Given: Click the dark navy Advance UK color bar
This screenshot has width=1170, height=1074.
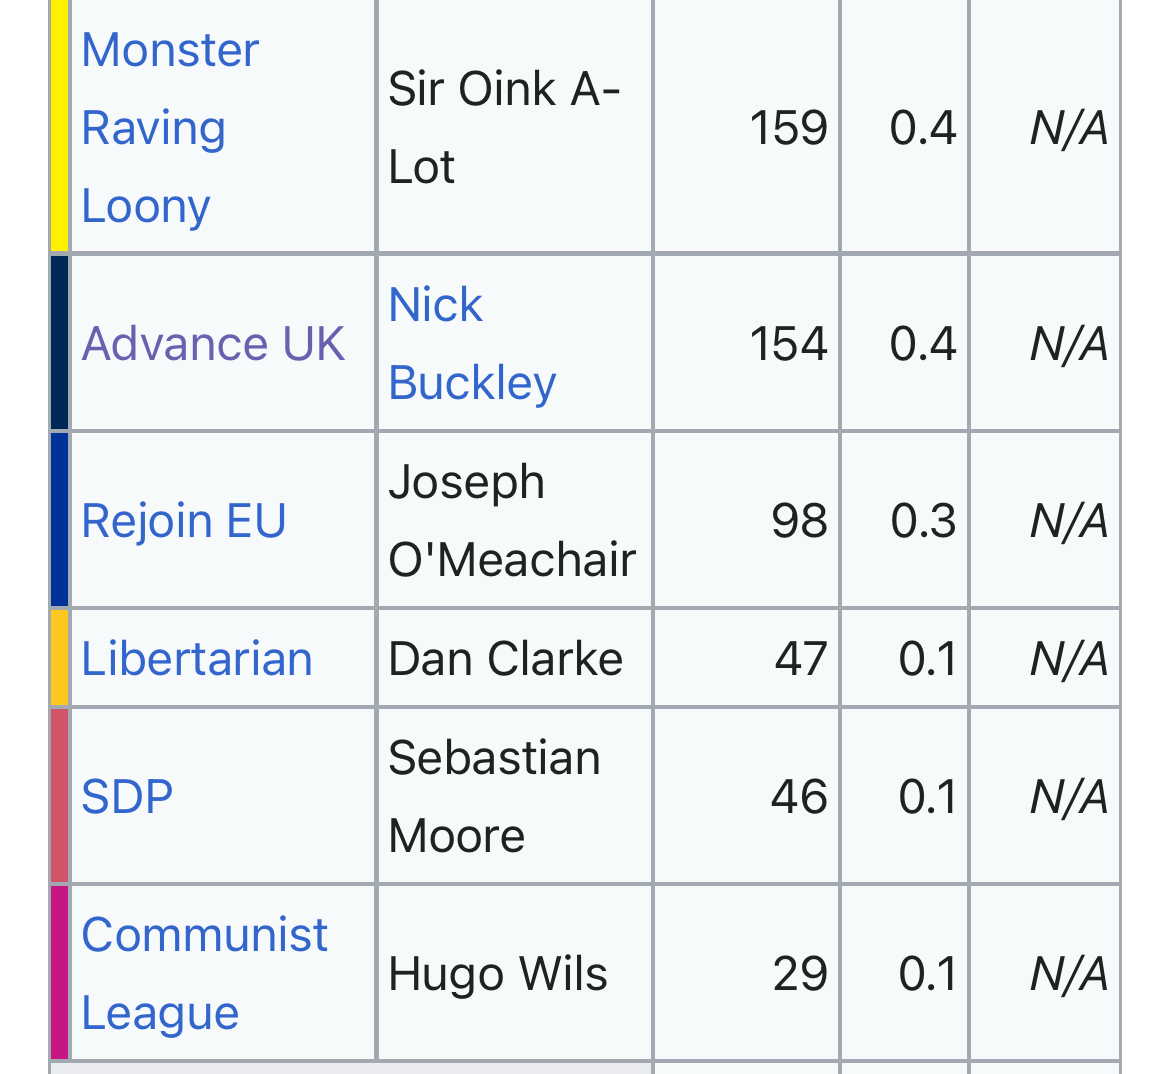Looking at the screenshot, I should 60,344.
